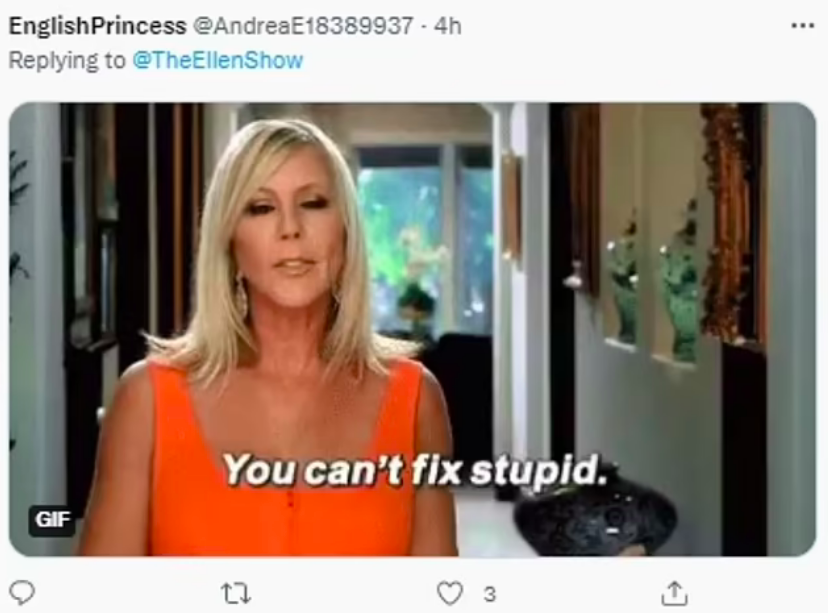The height and width of the screenshot is (613, 828).
Task: Click the gold-framed wall decoration in the GIF
Action: click(x=727, y=223)
